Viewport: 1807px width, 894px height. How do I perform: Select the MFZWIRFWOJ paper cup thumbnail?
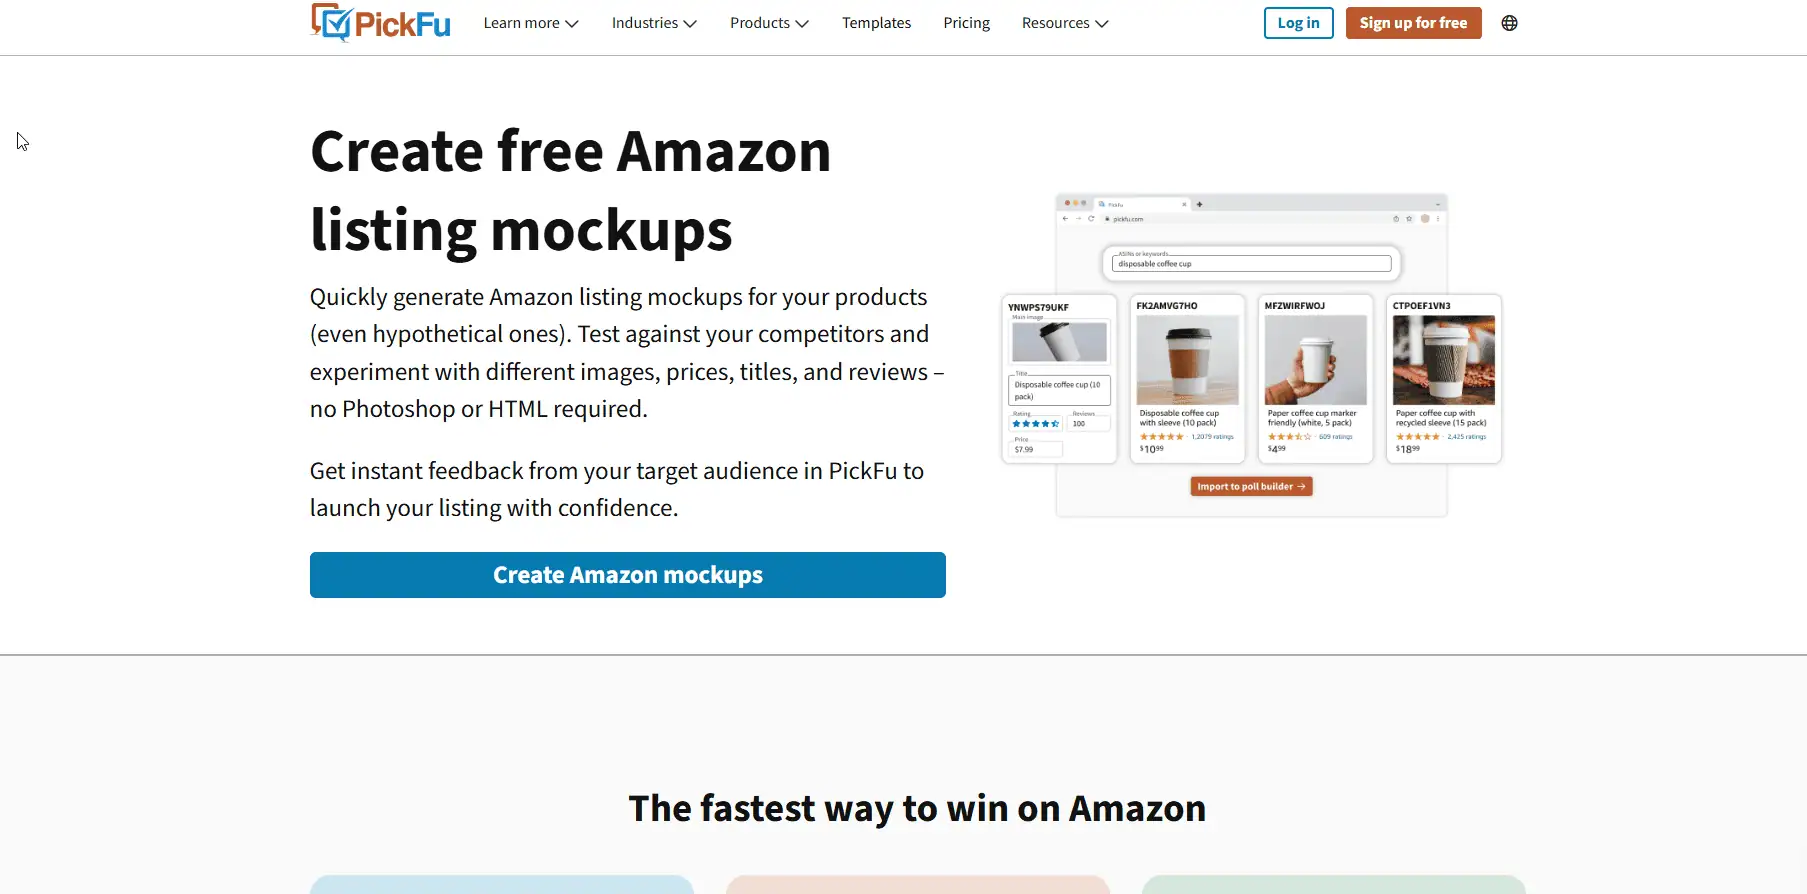[x=1315, y=360]
